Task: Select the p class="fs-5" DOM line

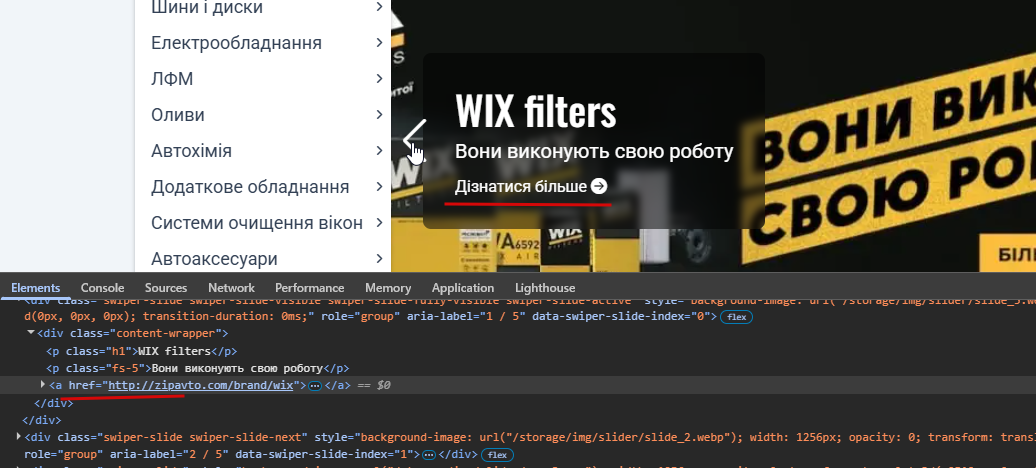Action: point(198,368)
